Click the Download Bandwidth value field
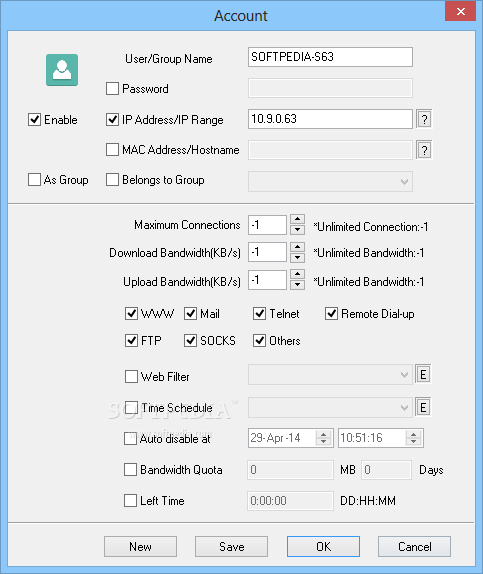This screenshot has height=574, width=483. 267,252
